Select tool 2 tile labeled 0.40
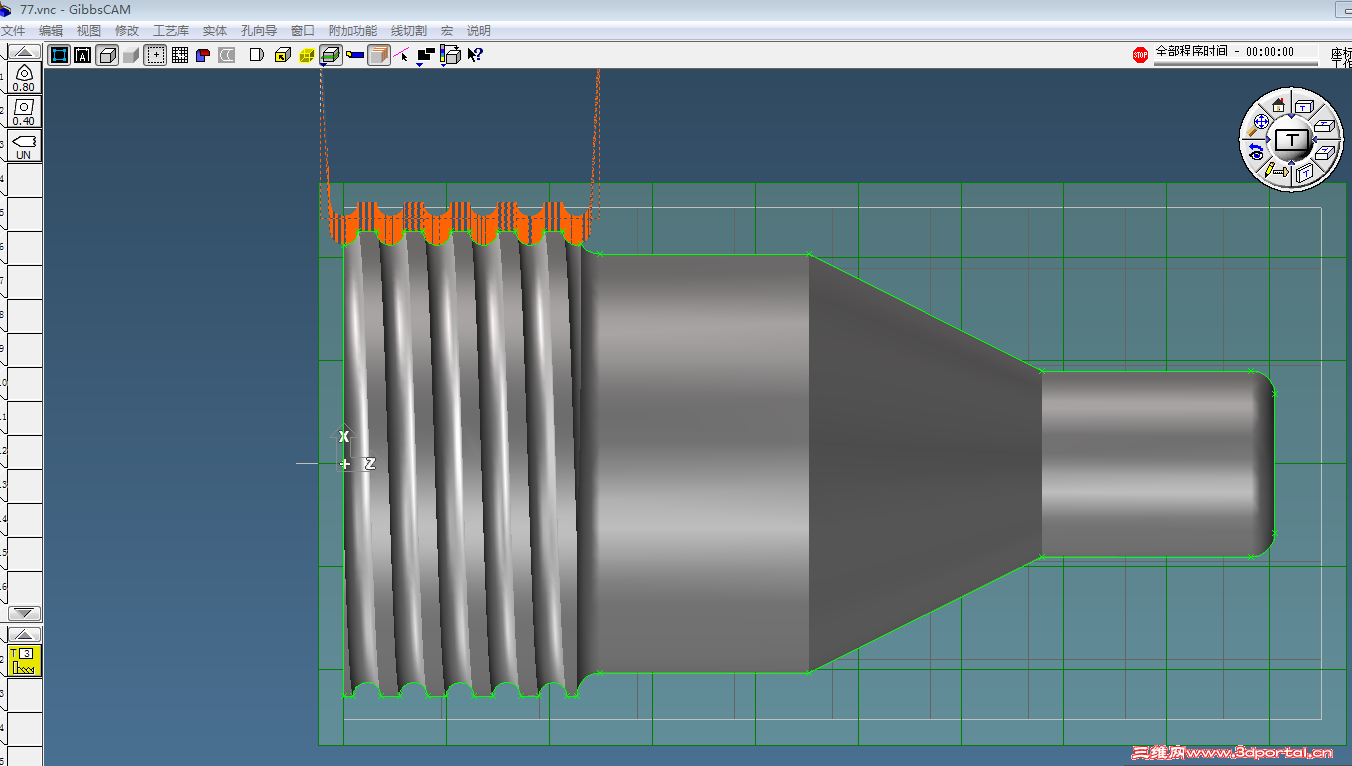Viewport: 1352px width, 766px height. [x=24, y=111]
